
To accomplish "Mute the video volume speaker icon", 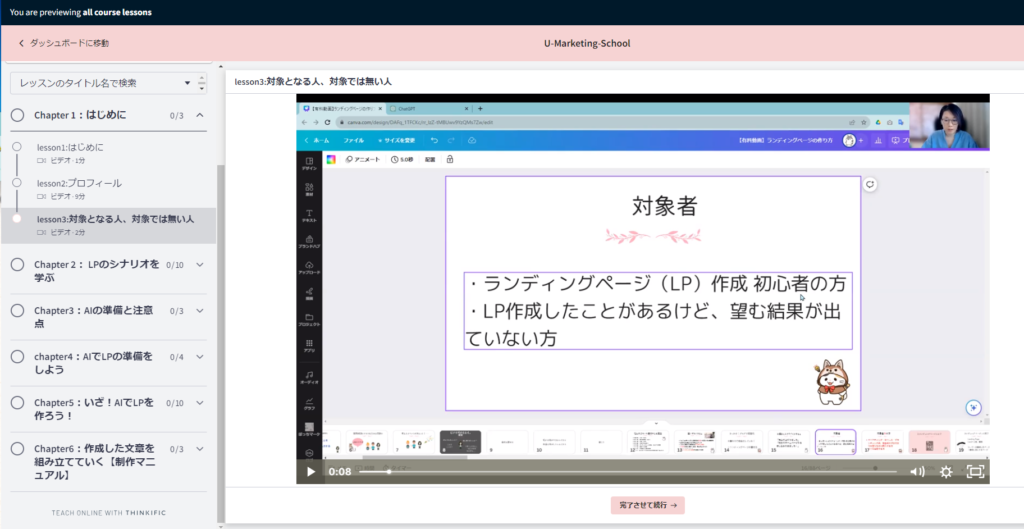I will click(916, 471).
